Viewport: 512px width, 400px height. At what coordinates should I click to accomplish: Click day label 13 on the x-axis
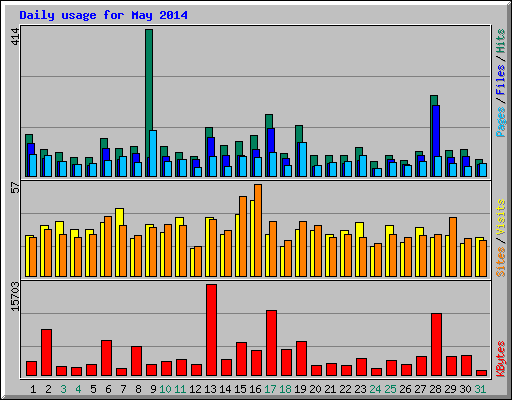click(210, 389)
